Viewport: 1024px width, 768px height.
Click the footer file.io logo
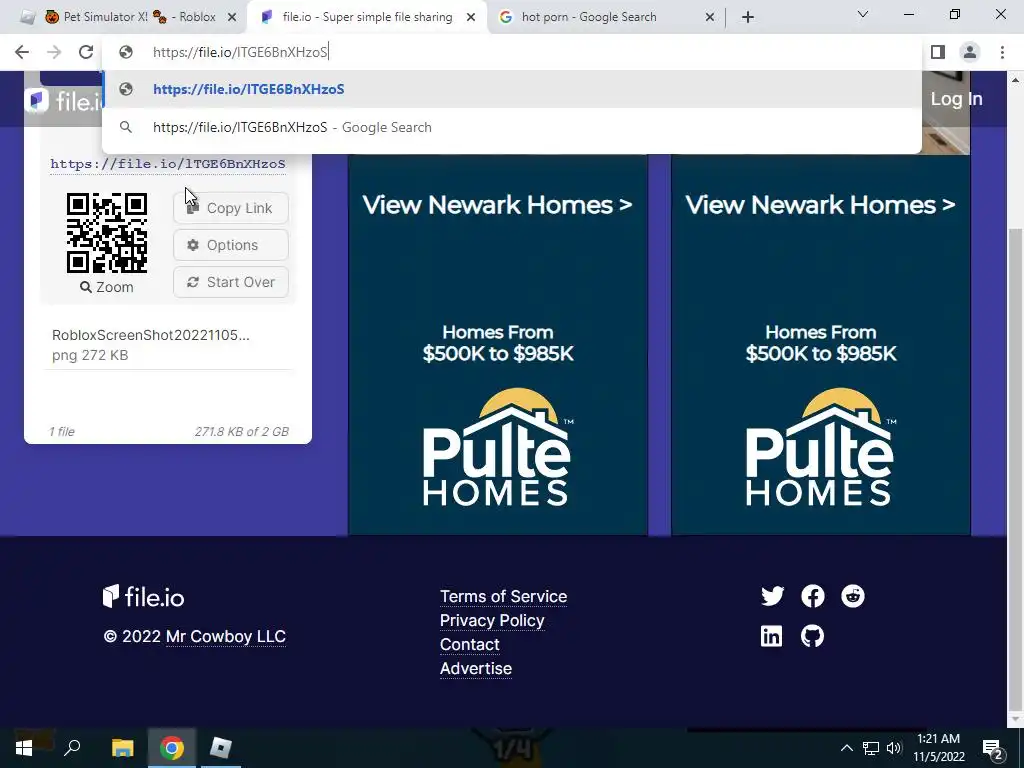(144, 596)
